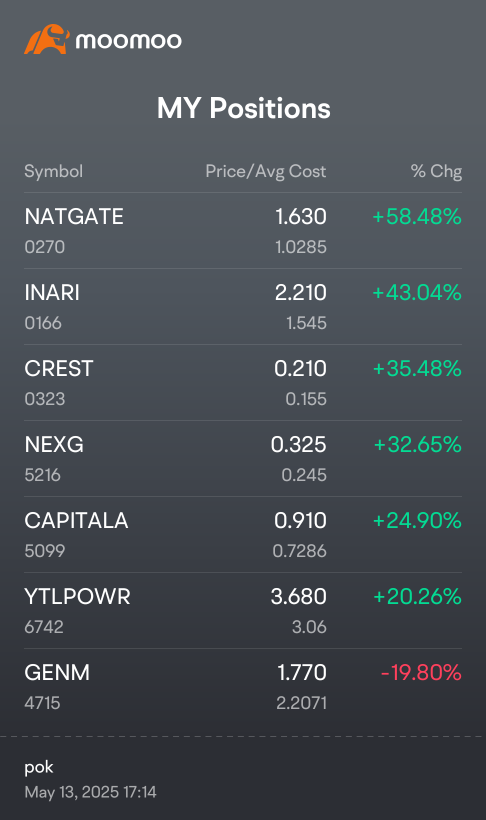Image resolution: width=486 pixels, height=820 pixels.
Task: Open the GENM 4715 position
Action: [x=243, y=687]
